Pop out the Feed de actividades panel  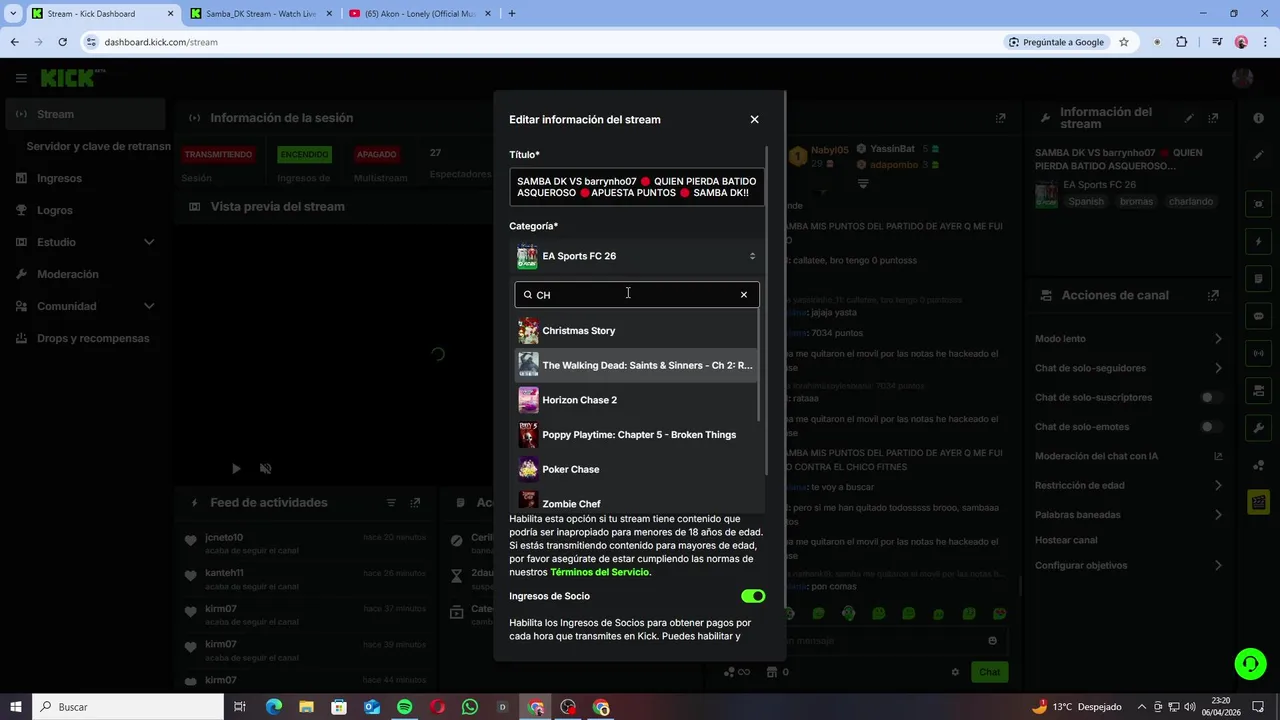pyautogui.click(x=415, y=503)
